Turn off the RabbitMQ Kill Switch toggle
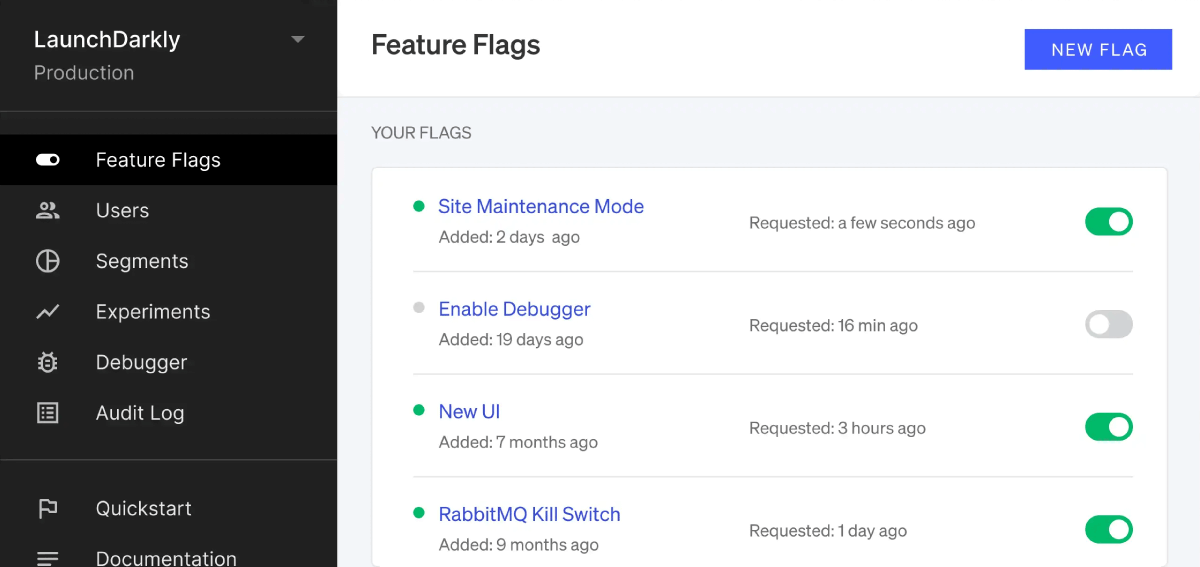 (1109, 529)
